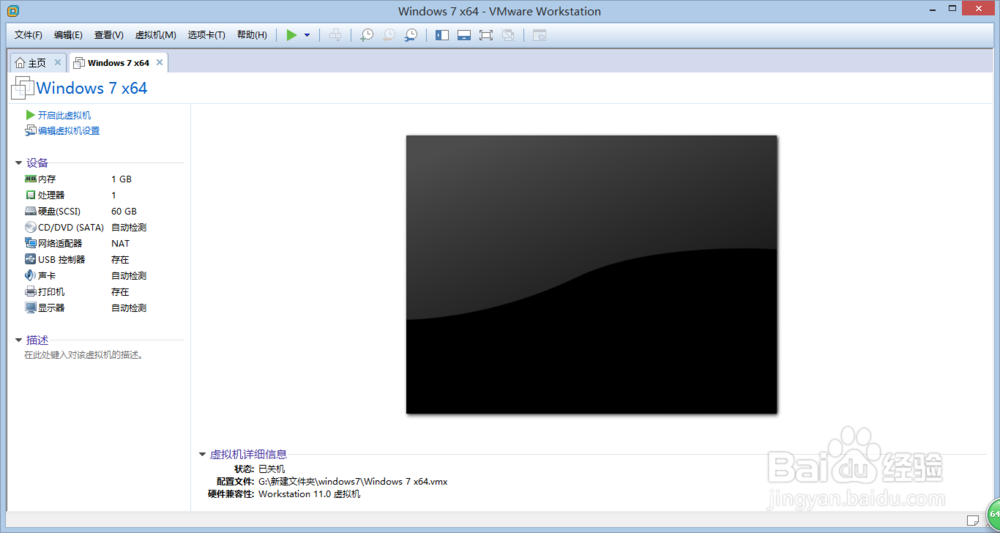
Task: Toggle the thumbnail bar view icon
Action: (x=464, y=35)
